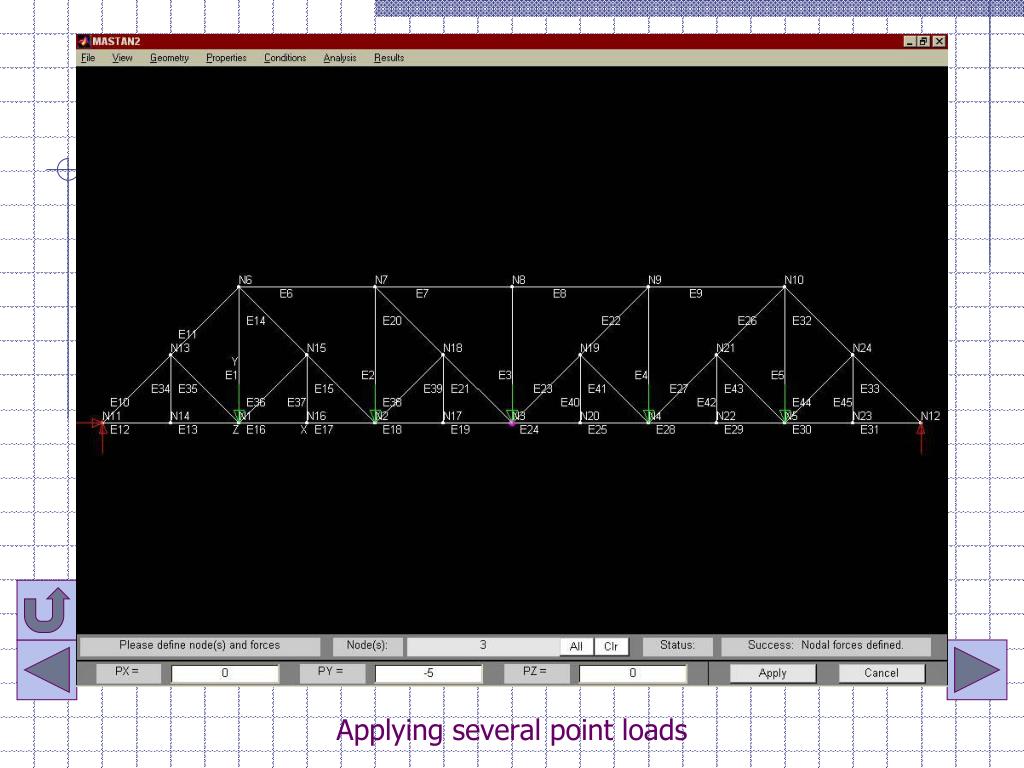The image size is (1024, 768).
Task: Select node N13 on the truss
Action: pos(171,355)
